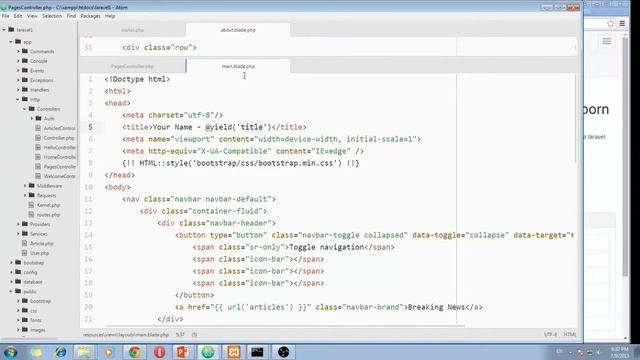The width and height of the screenshot is (640, 360).
Task: Collapse the laravel1 root folder arrow
Action: tap(4, 30)
